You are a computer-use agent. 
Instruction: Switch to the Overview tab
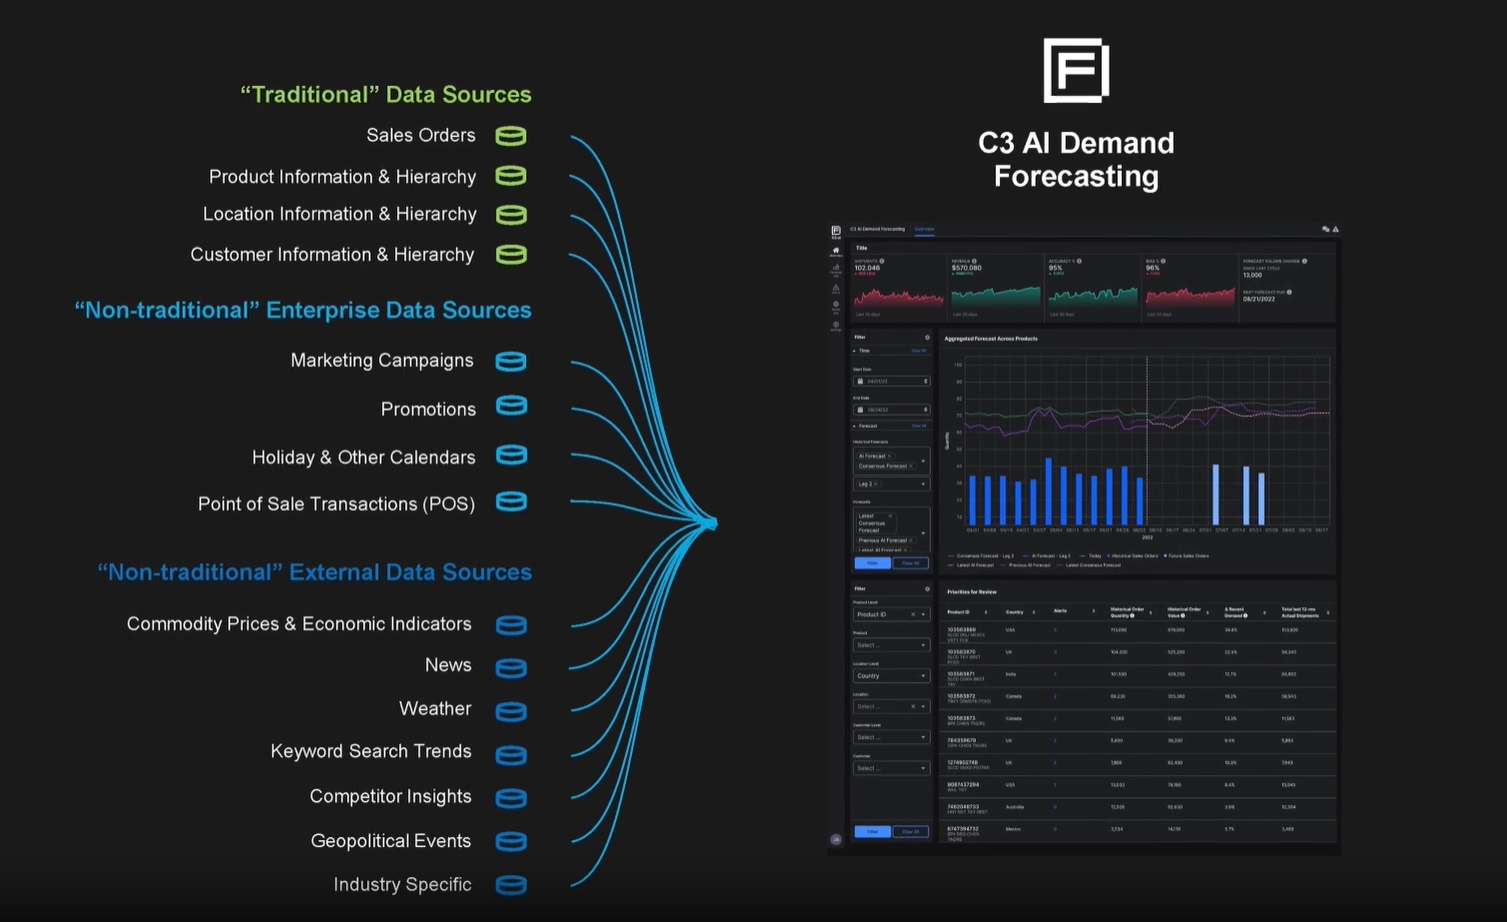(925, 229)
